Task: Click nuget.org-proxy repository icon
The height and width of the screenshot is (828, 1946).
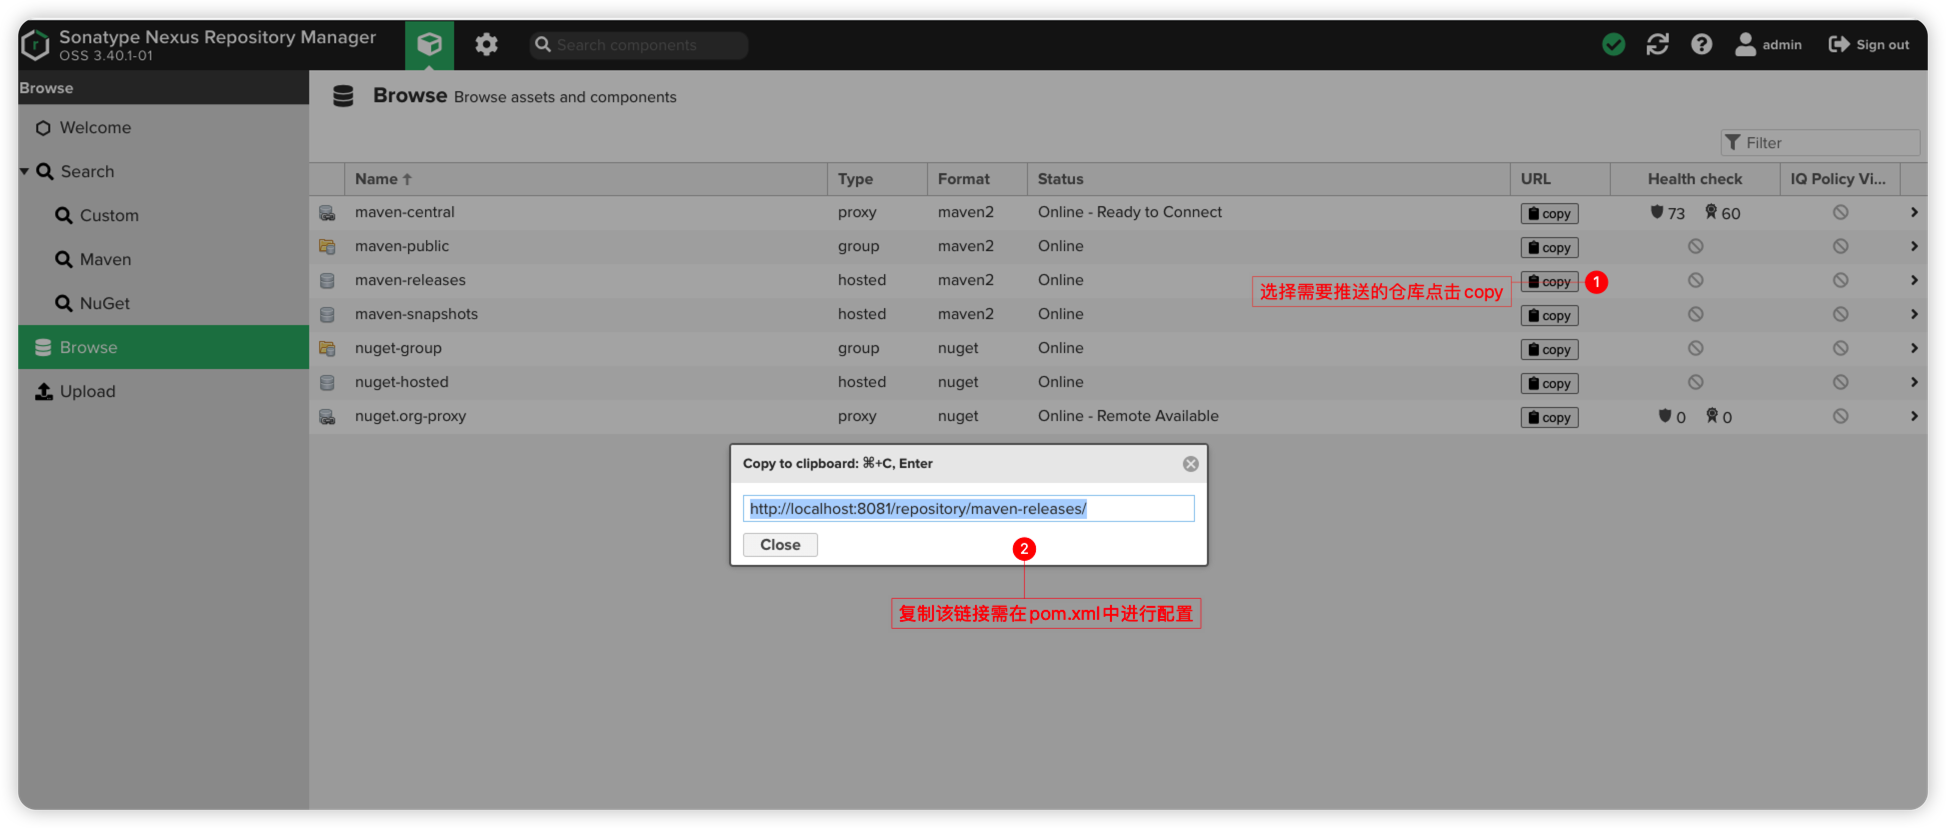Action: click(x=327, y=416)
